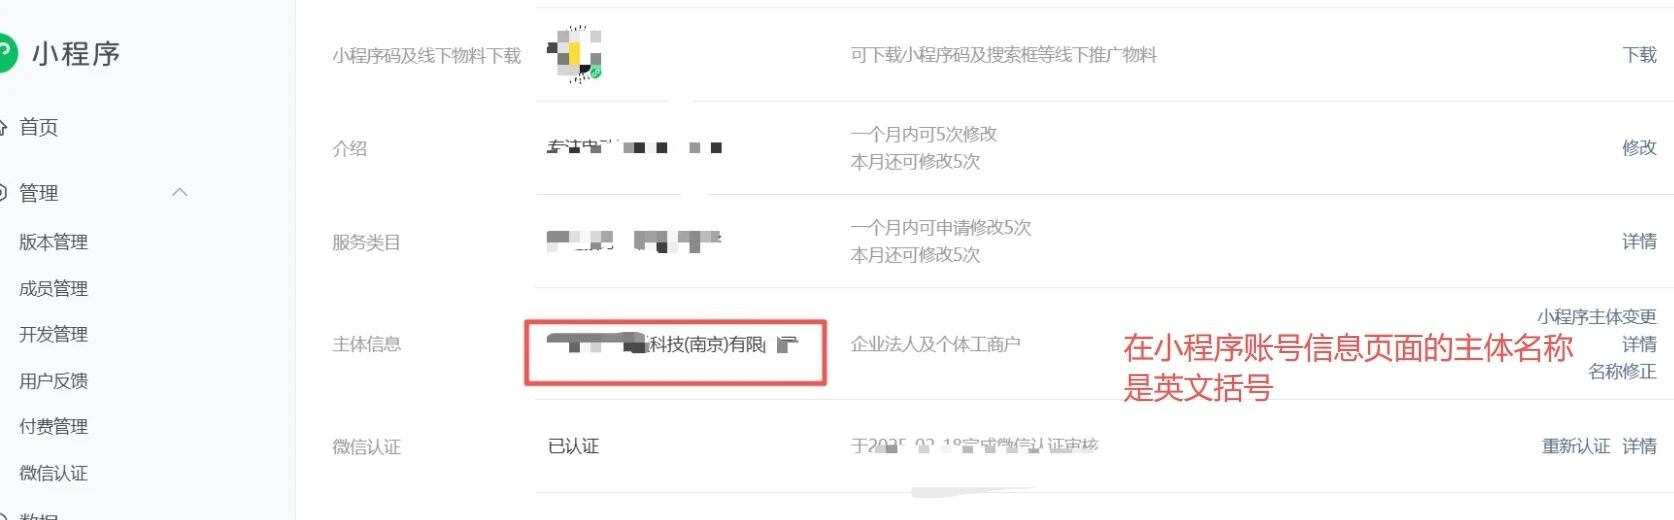
Task: Open 微信认证 in the sidebar
Action: coord(53,473)
